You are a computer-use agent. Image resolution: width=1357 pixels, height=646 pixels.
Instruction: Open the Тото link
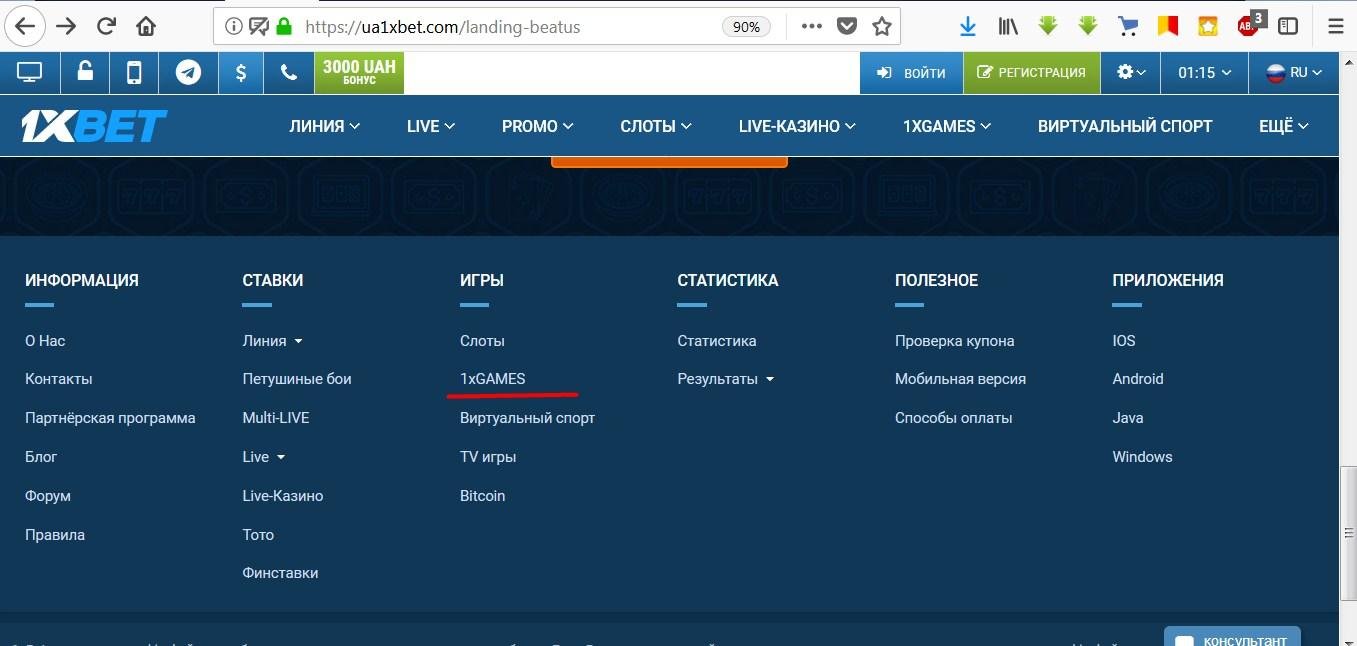tap(258, 535)
